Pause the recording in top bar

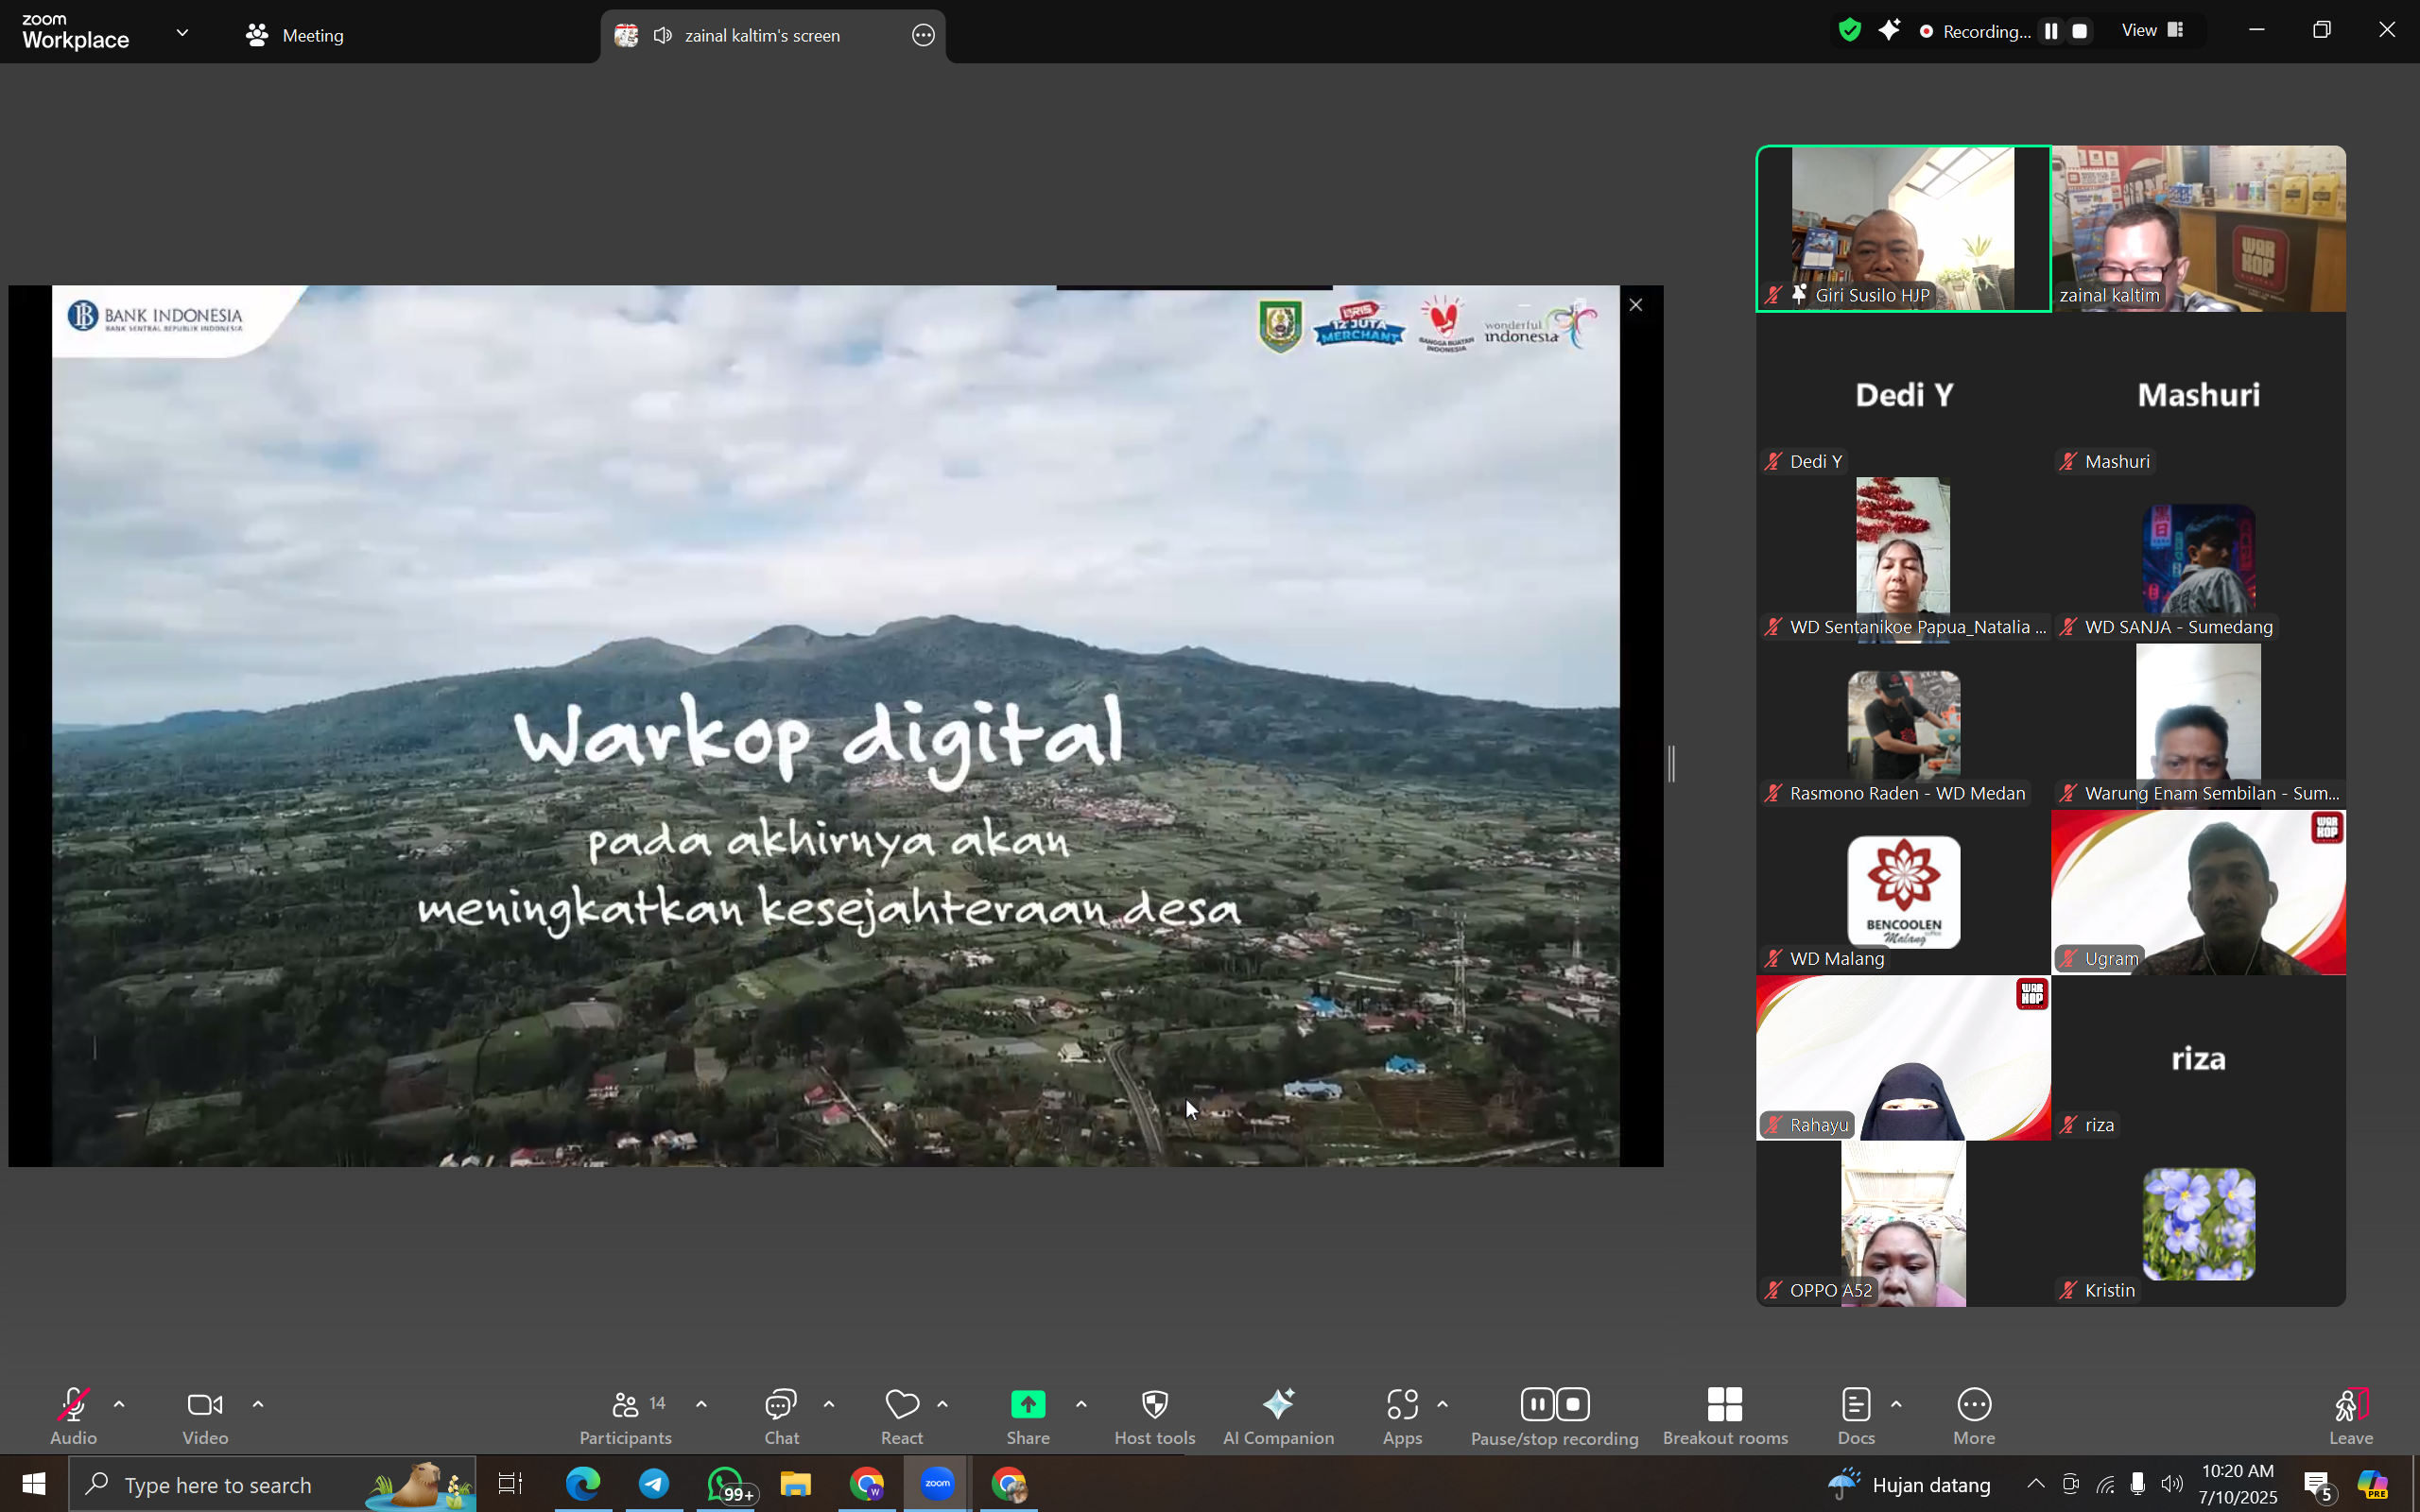[x=2051, y=31]
